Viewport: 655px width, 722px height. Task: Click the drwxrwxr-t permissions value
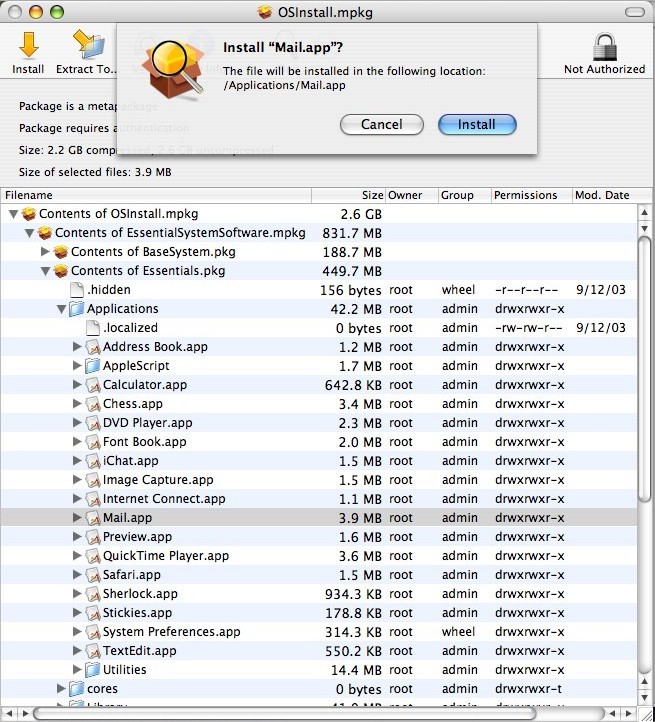point(529,689)
